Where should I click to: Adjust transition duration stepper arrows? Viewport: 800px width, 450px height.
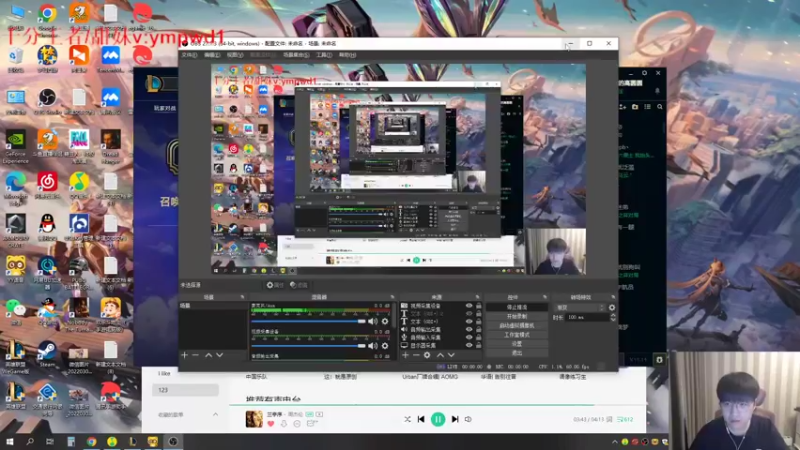pyautogui.click(x=613, y=317)
